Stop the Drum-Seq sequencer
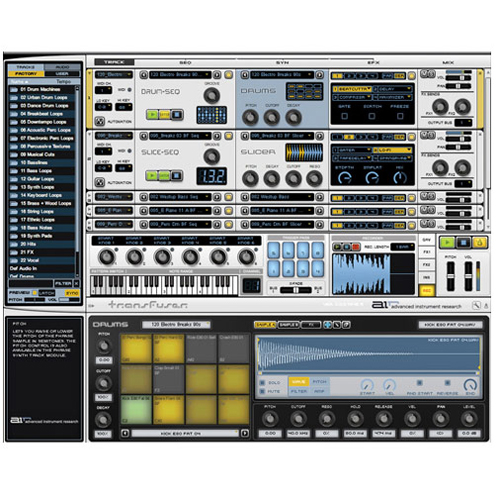Screen dimensions: 500x500 [177, 115]
